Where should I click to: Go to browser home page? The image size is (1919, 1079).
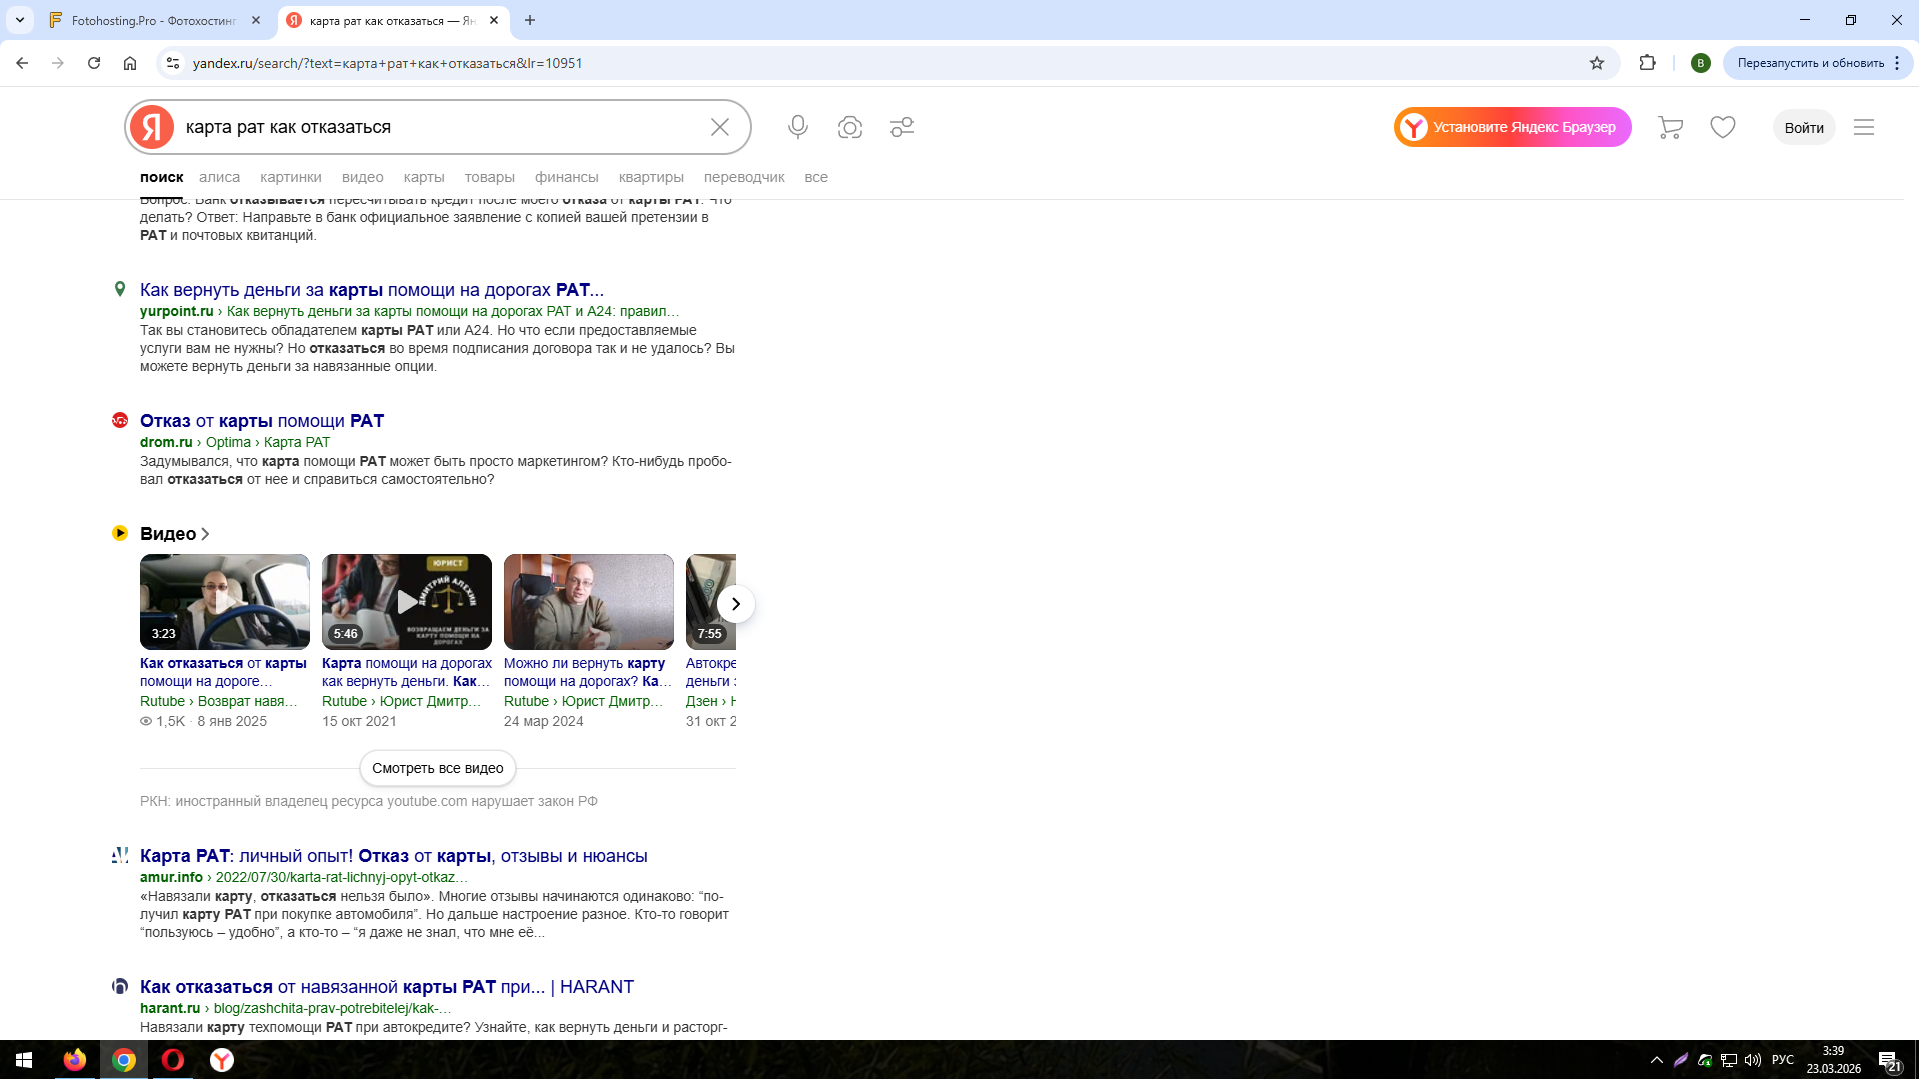point(130,63)
